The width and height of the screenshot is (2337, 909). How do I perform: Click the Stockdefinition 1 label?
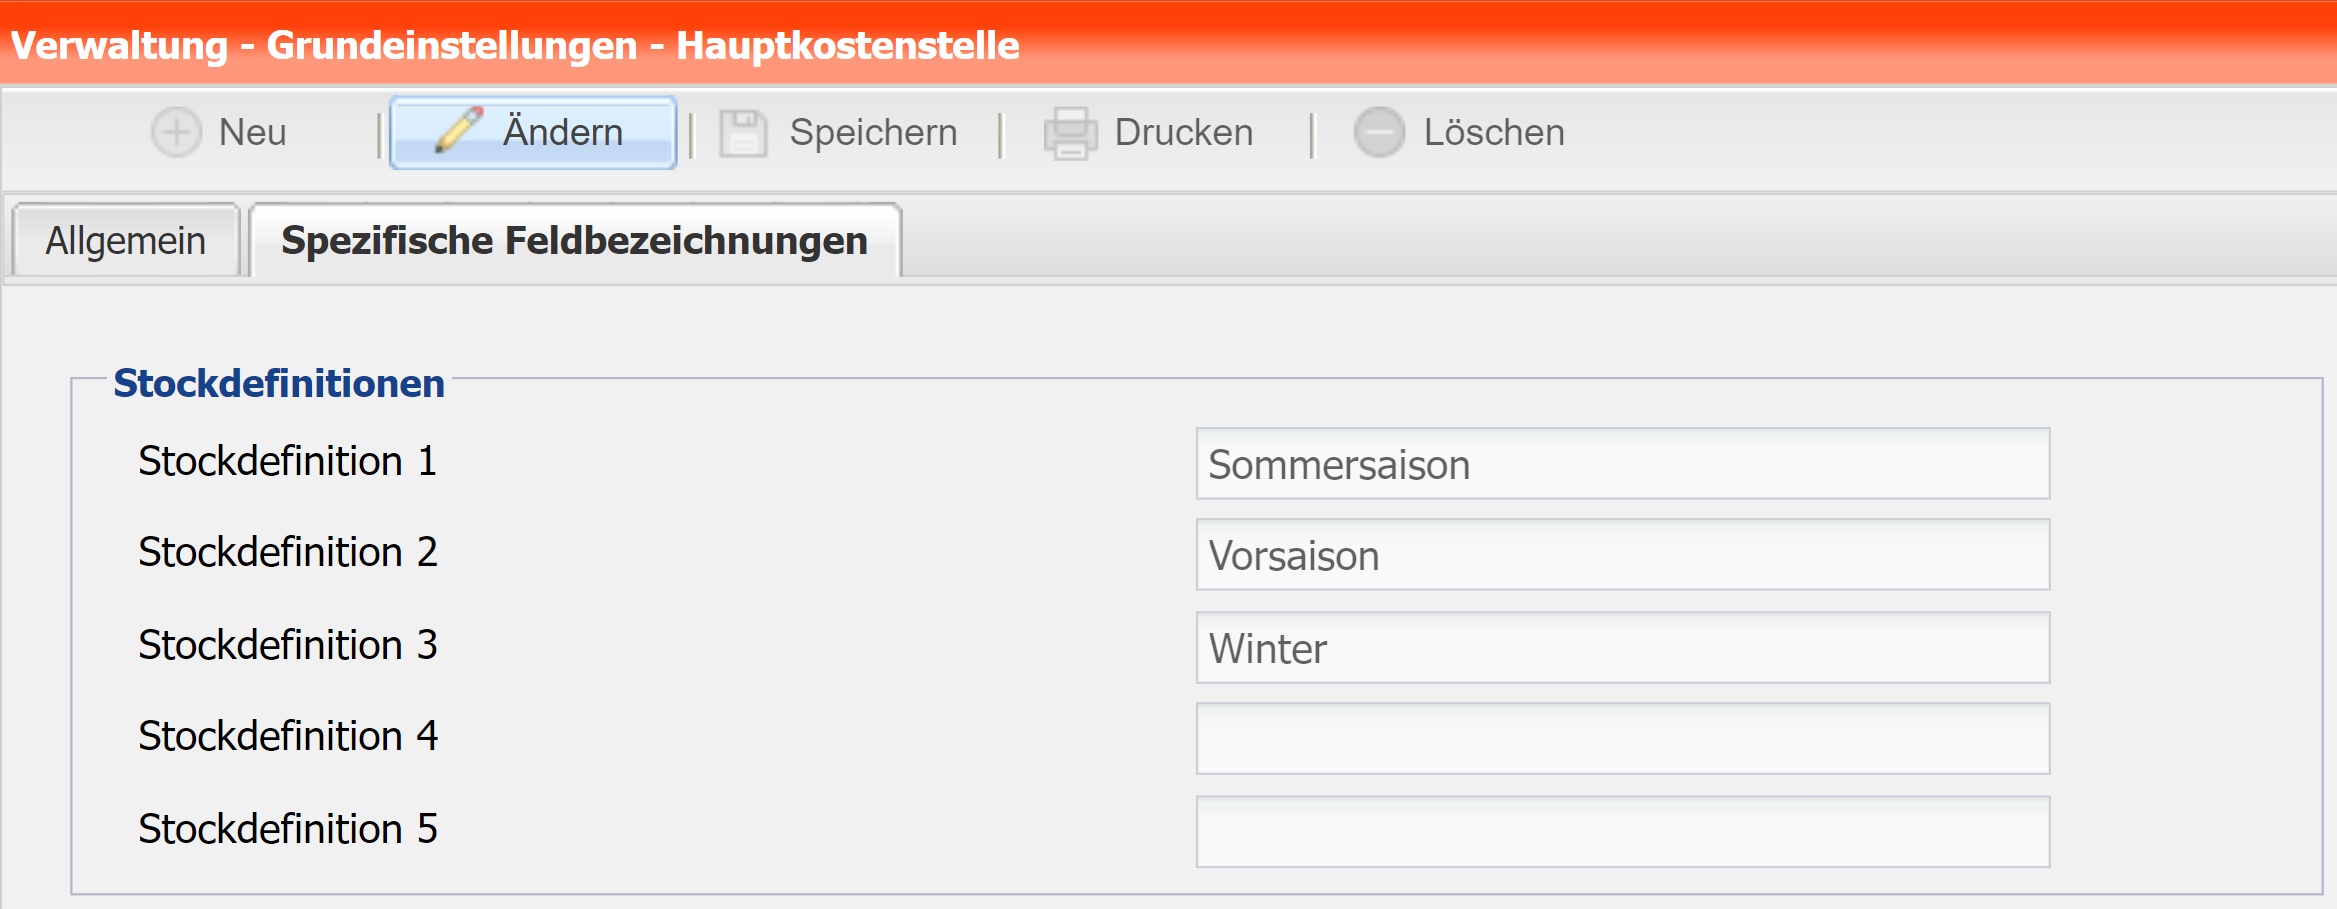287,461
